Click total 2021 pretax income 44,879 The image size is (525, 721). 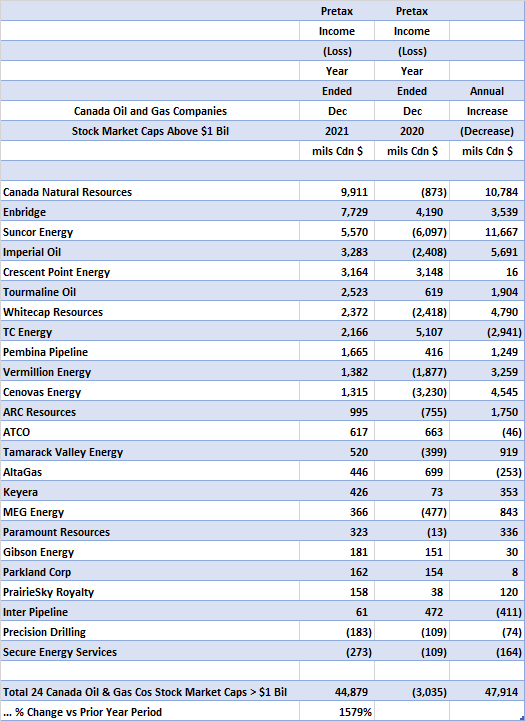coord(352,692)
